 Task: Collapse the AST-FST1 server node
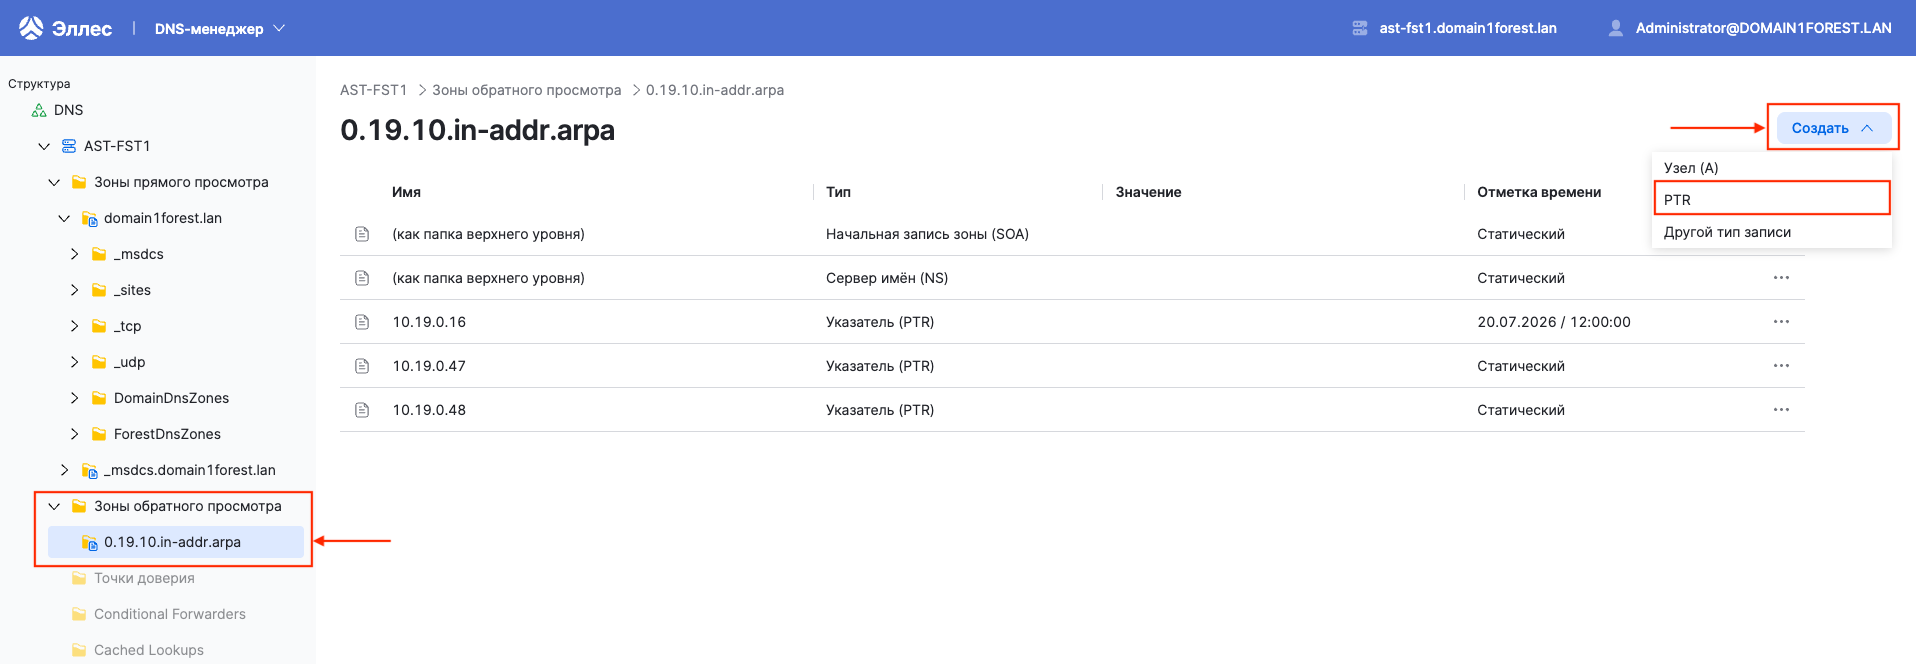coord(44,146)
